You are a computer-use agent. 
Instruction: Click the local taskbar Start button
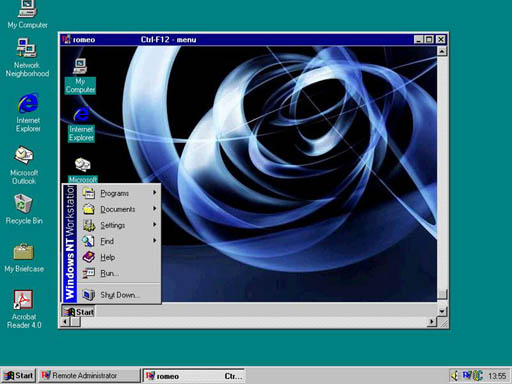coord(18,376)
